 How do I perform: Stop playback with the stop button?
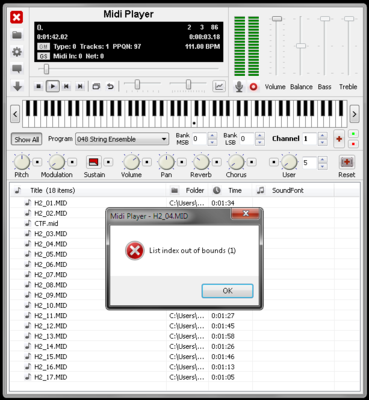tap(39, 87)
